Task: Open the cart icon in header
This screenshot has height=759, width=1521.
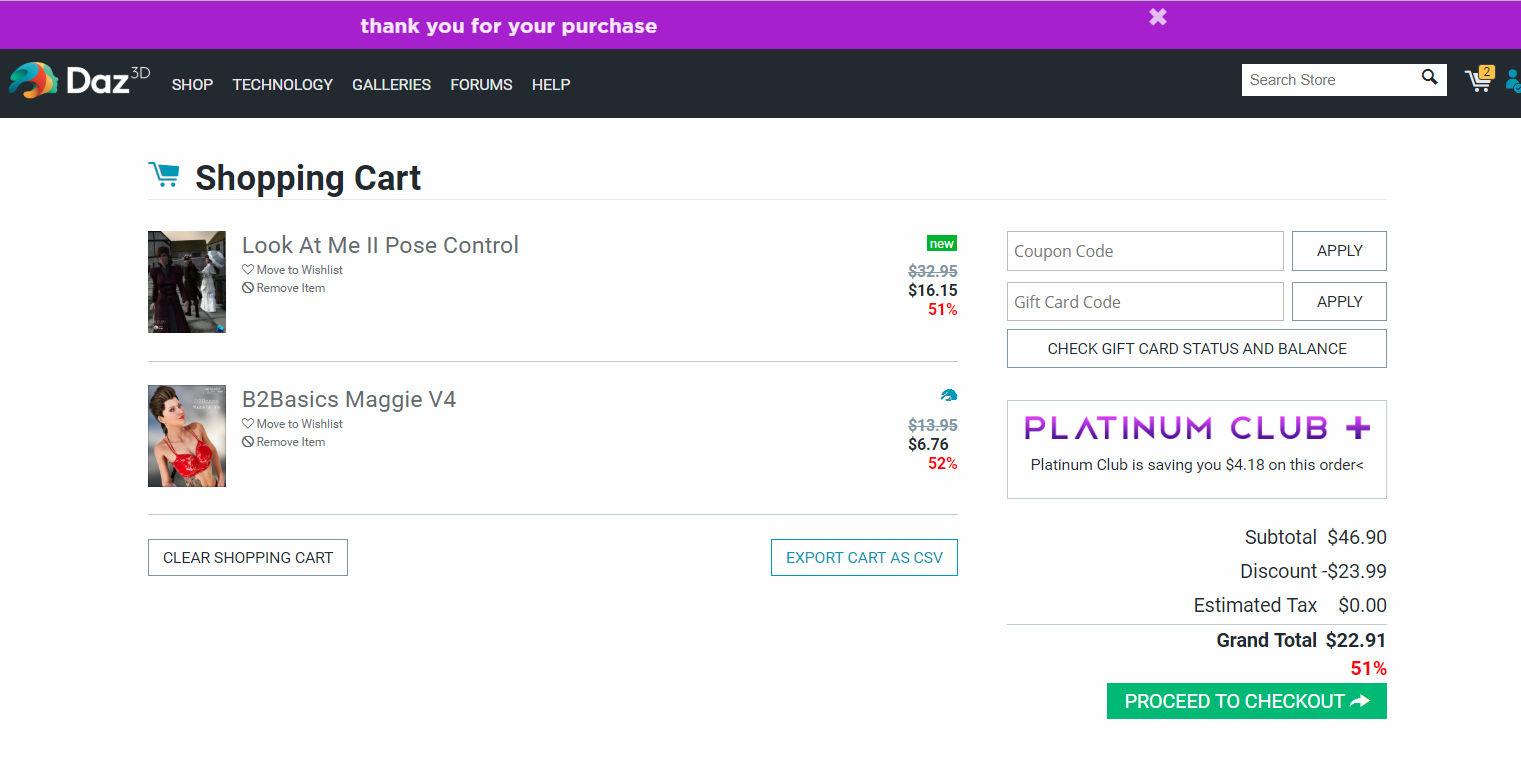Action: tap(1478, 80)
